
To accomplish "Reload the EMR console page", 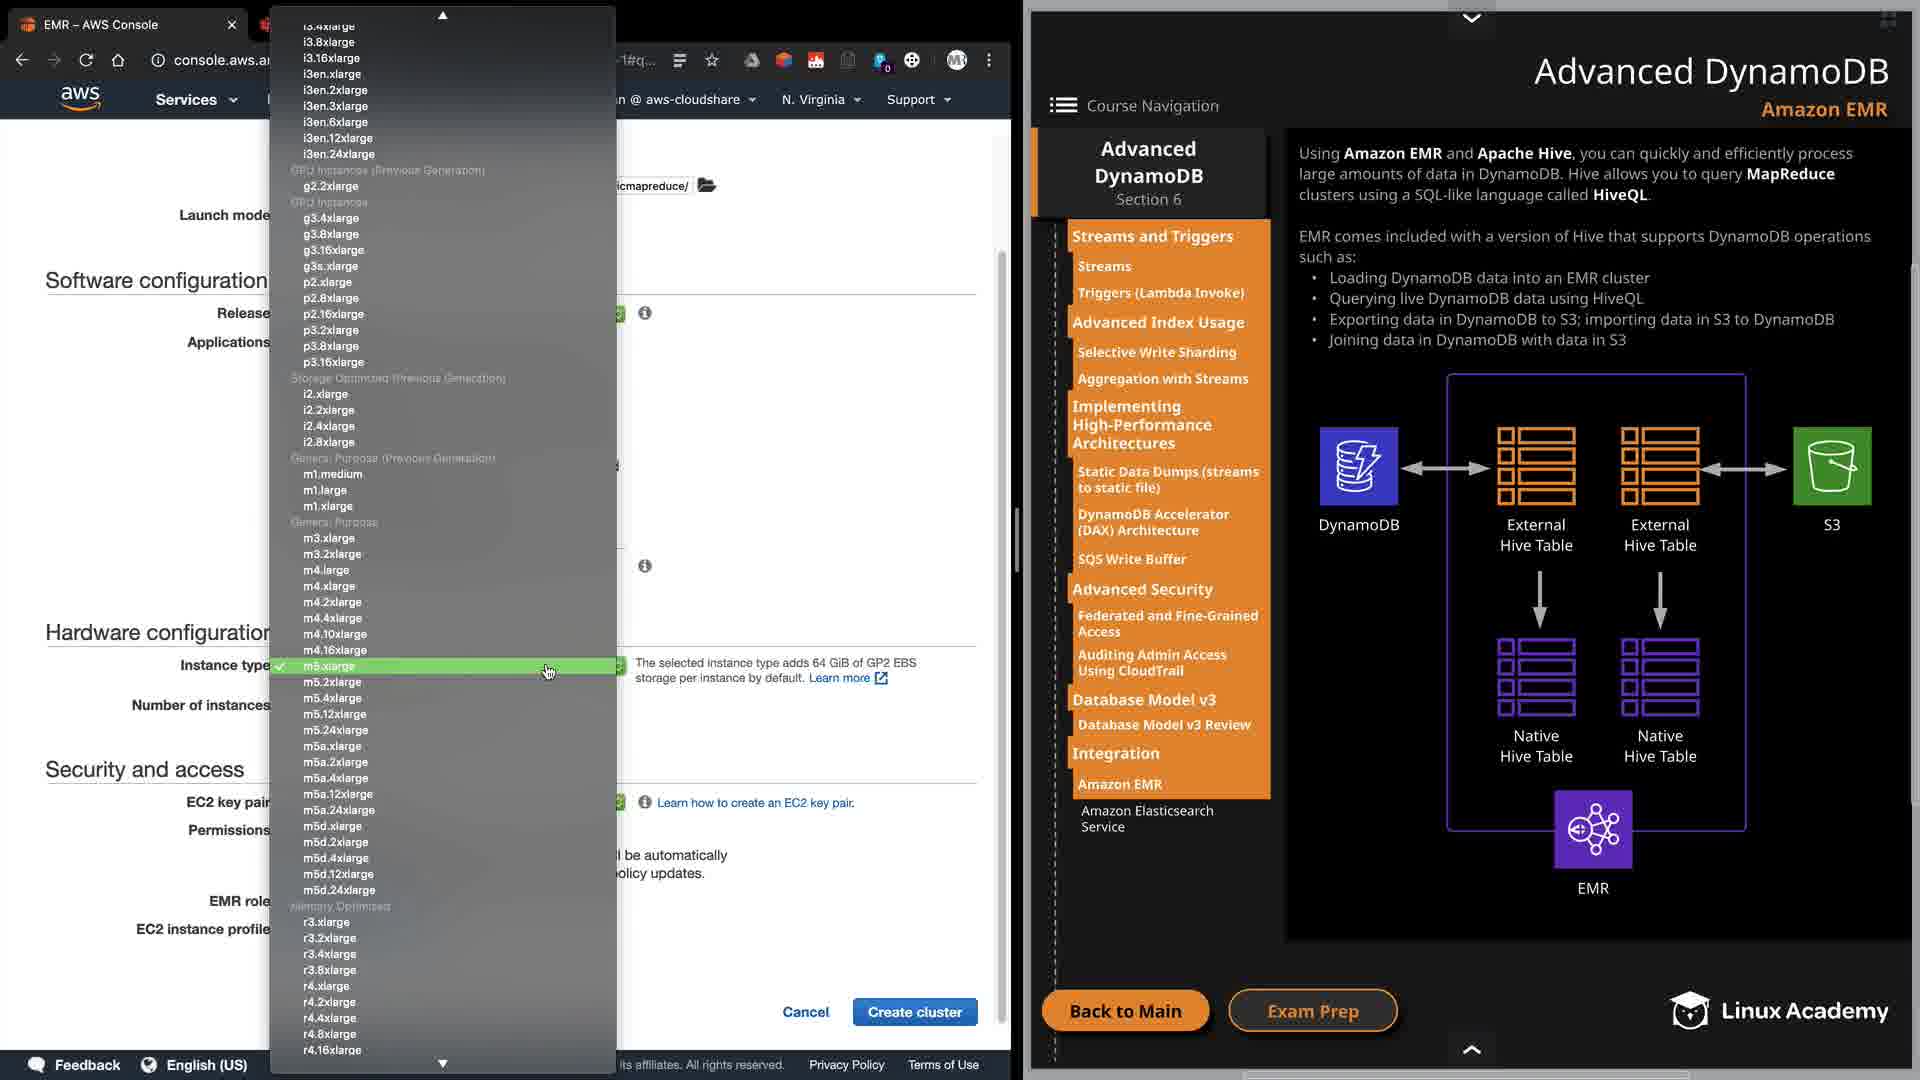I will [86, 60].
